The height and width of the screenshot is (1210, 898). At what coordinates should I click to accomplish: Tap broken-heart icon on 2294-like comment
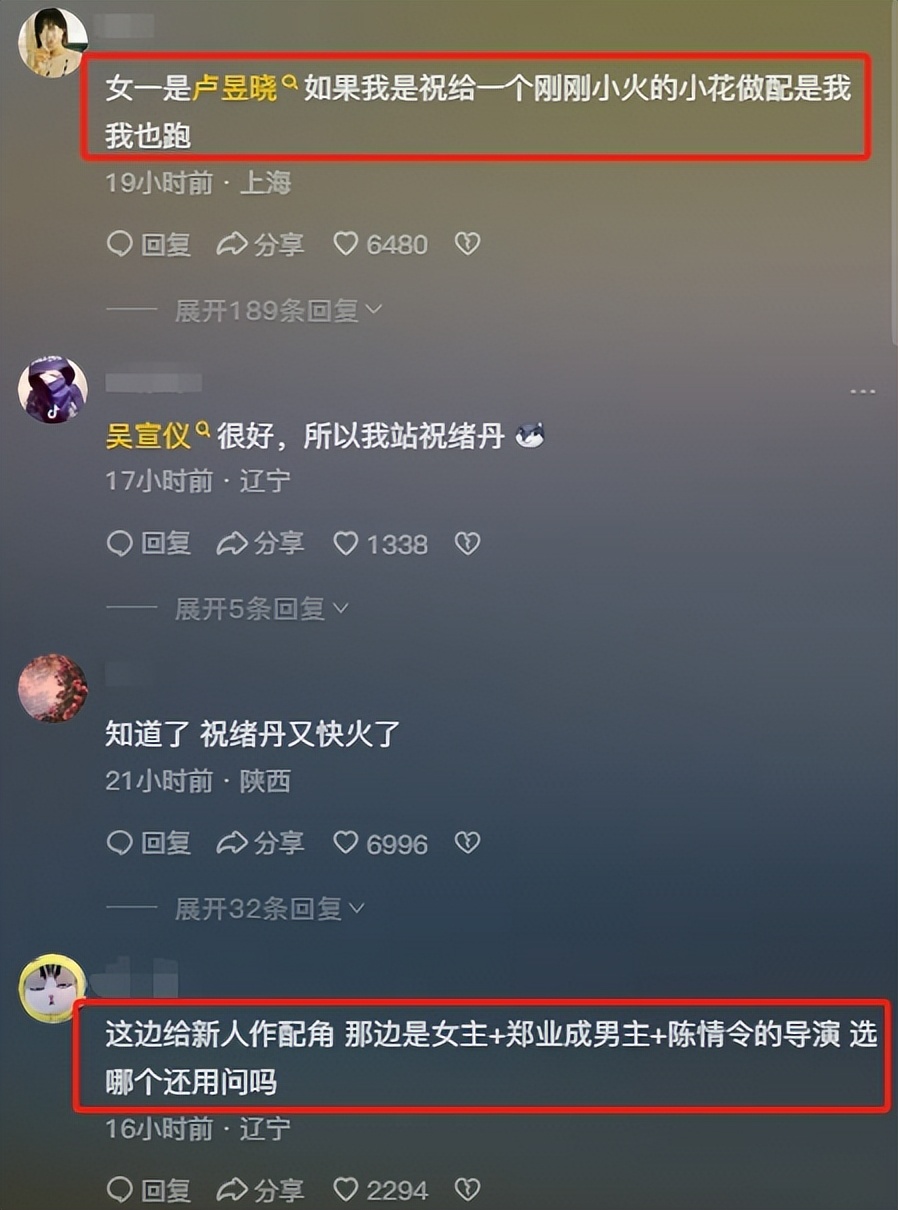468,1190
